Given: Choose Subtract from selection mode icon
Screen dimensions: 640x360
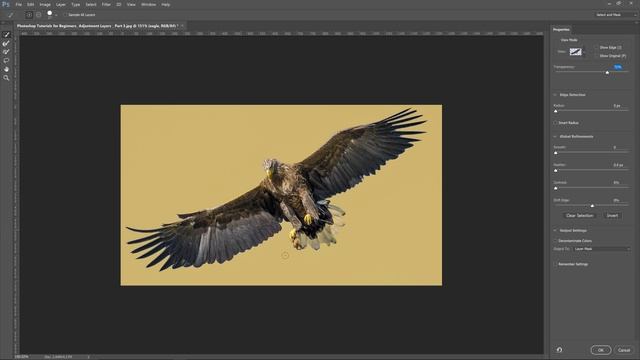Looking at the screenshot, I should pos(38,15).
